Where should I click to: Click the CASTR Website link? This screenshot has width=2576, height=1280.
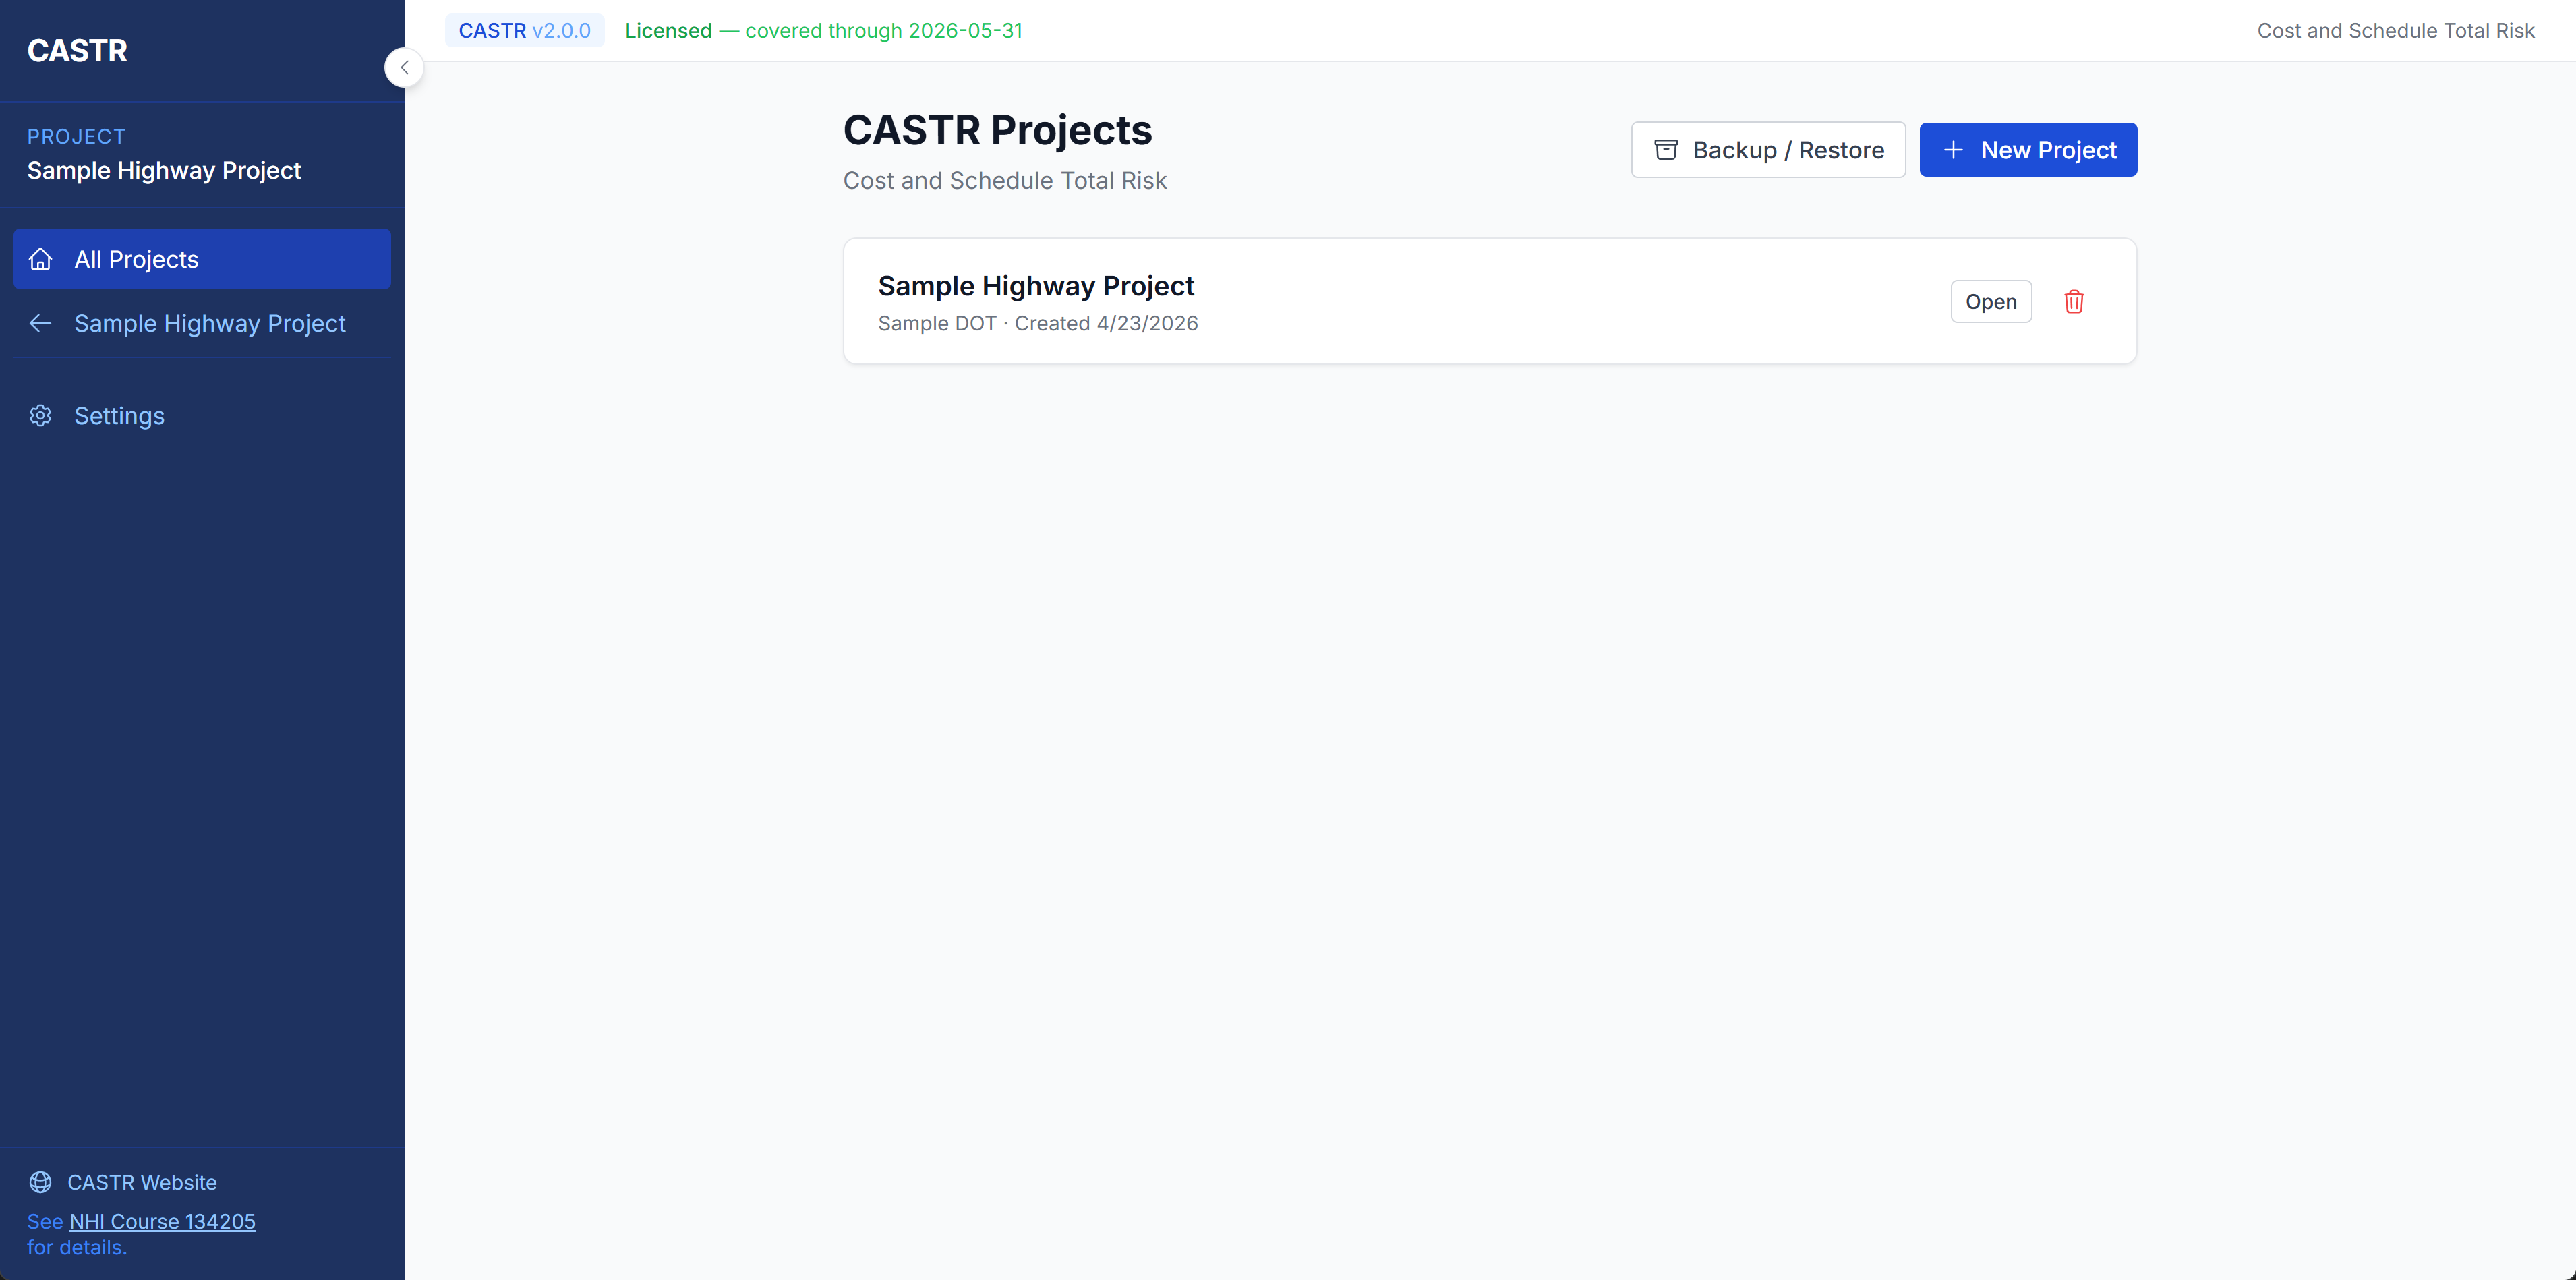141,1182
